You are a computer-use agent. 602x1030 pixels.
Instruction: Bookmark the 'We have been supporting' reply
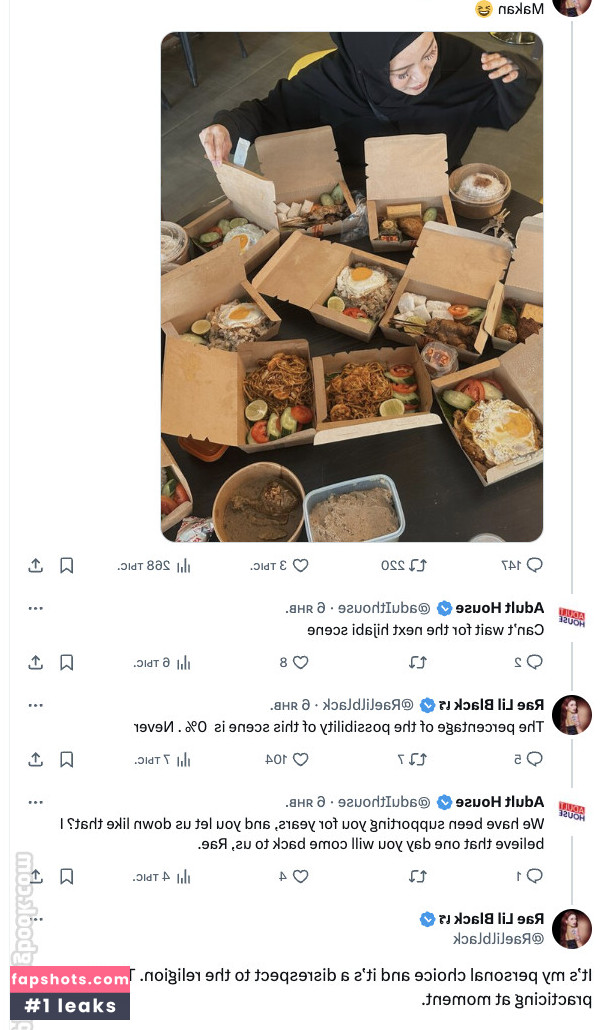pos(66,876)
